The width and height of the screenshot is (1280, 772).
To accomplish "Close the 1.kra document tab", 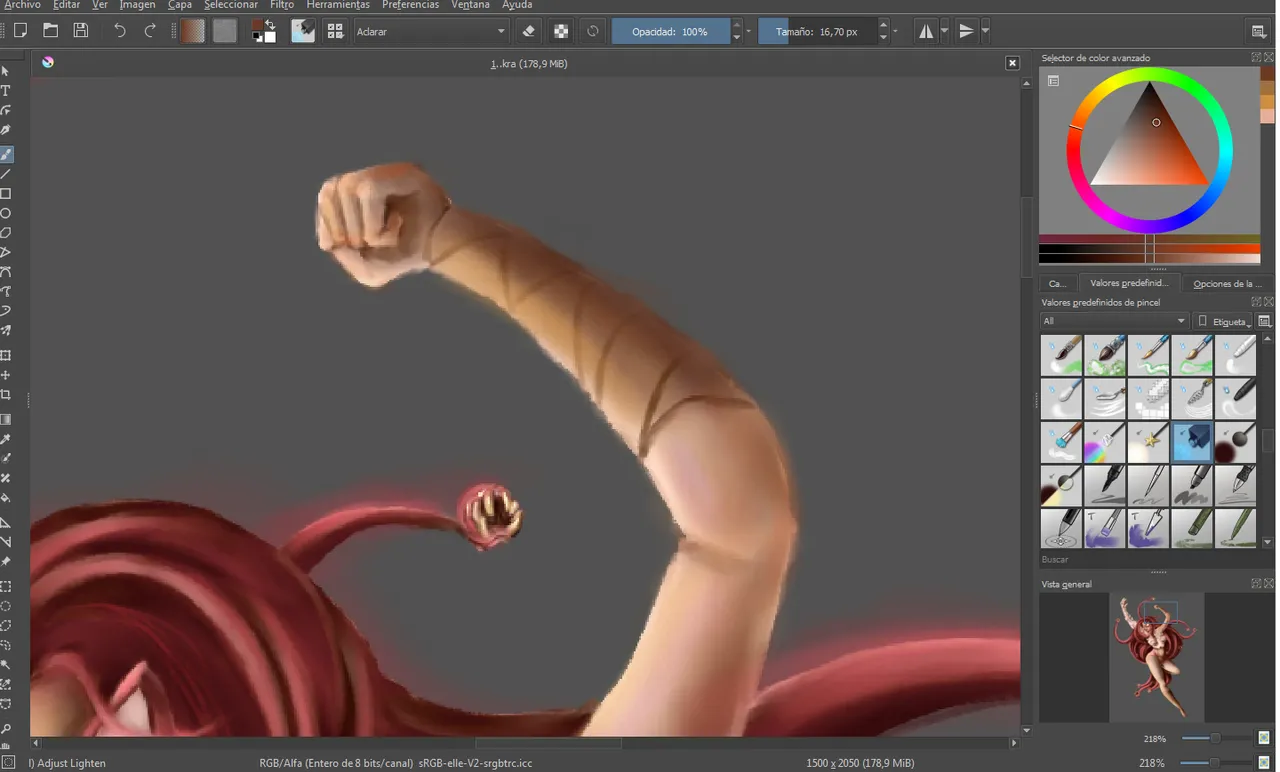I will (x=1012, y=63).
